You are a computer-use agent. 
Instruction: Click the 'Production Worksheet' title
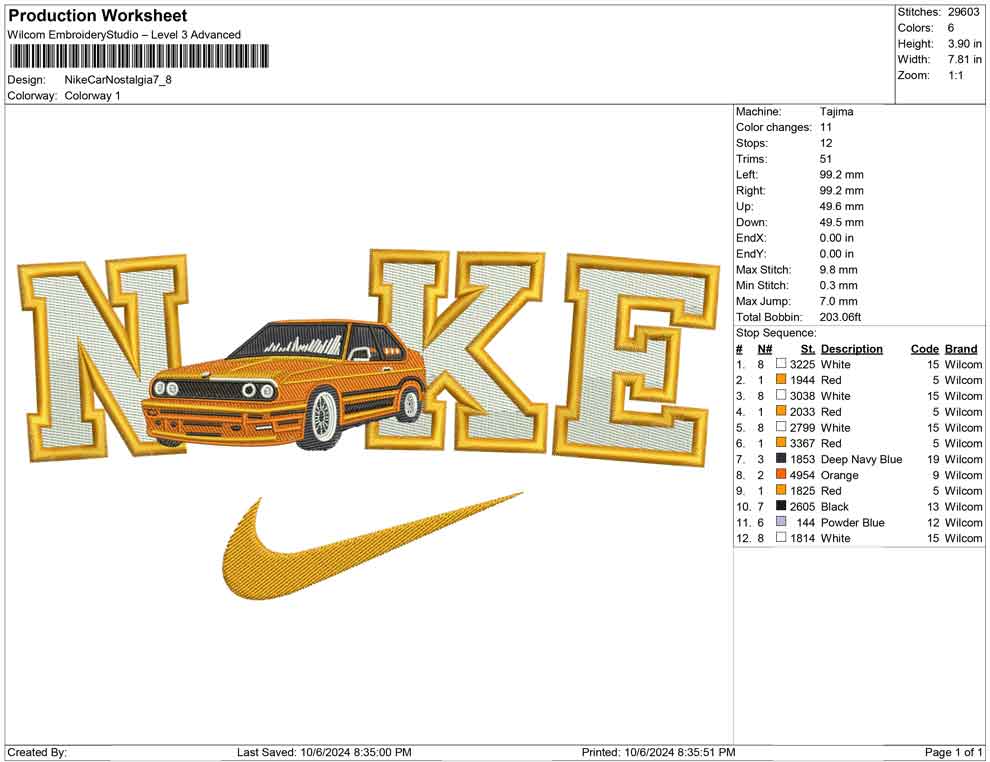[98, 16]
